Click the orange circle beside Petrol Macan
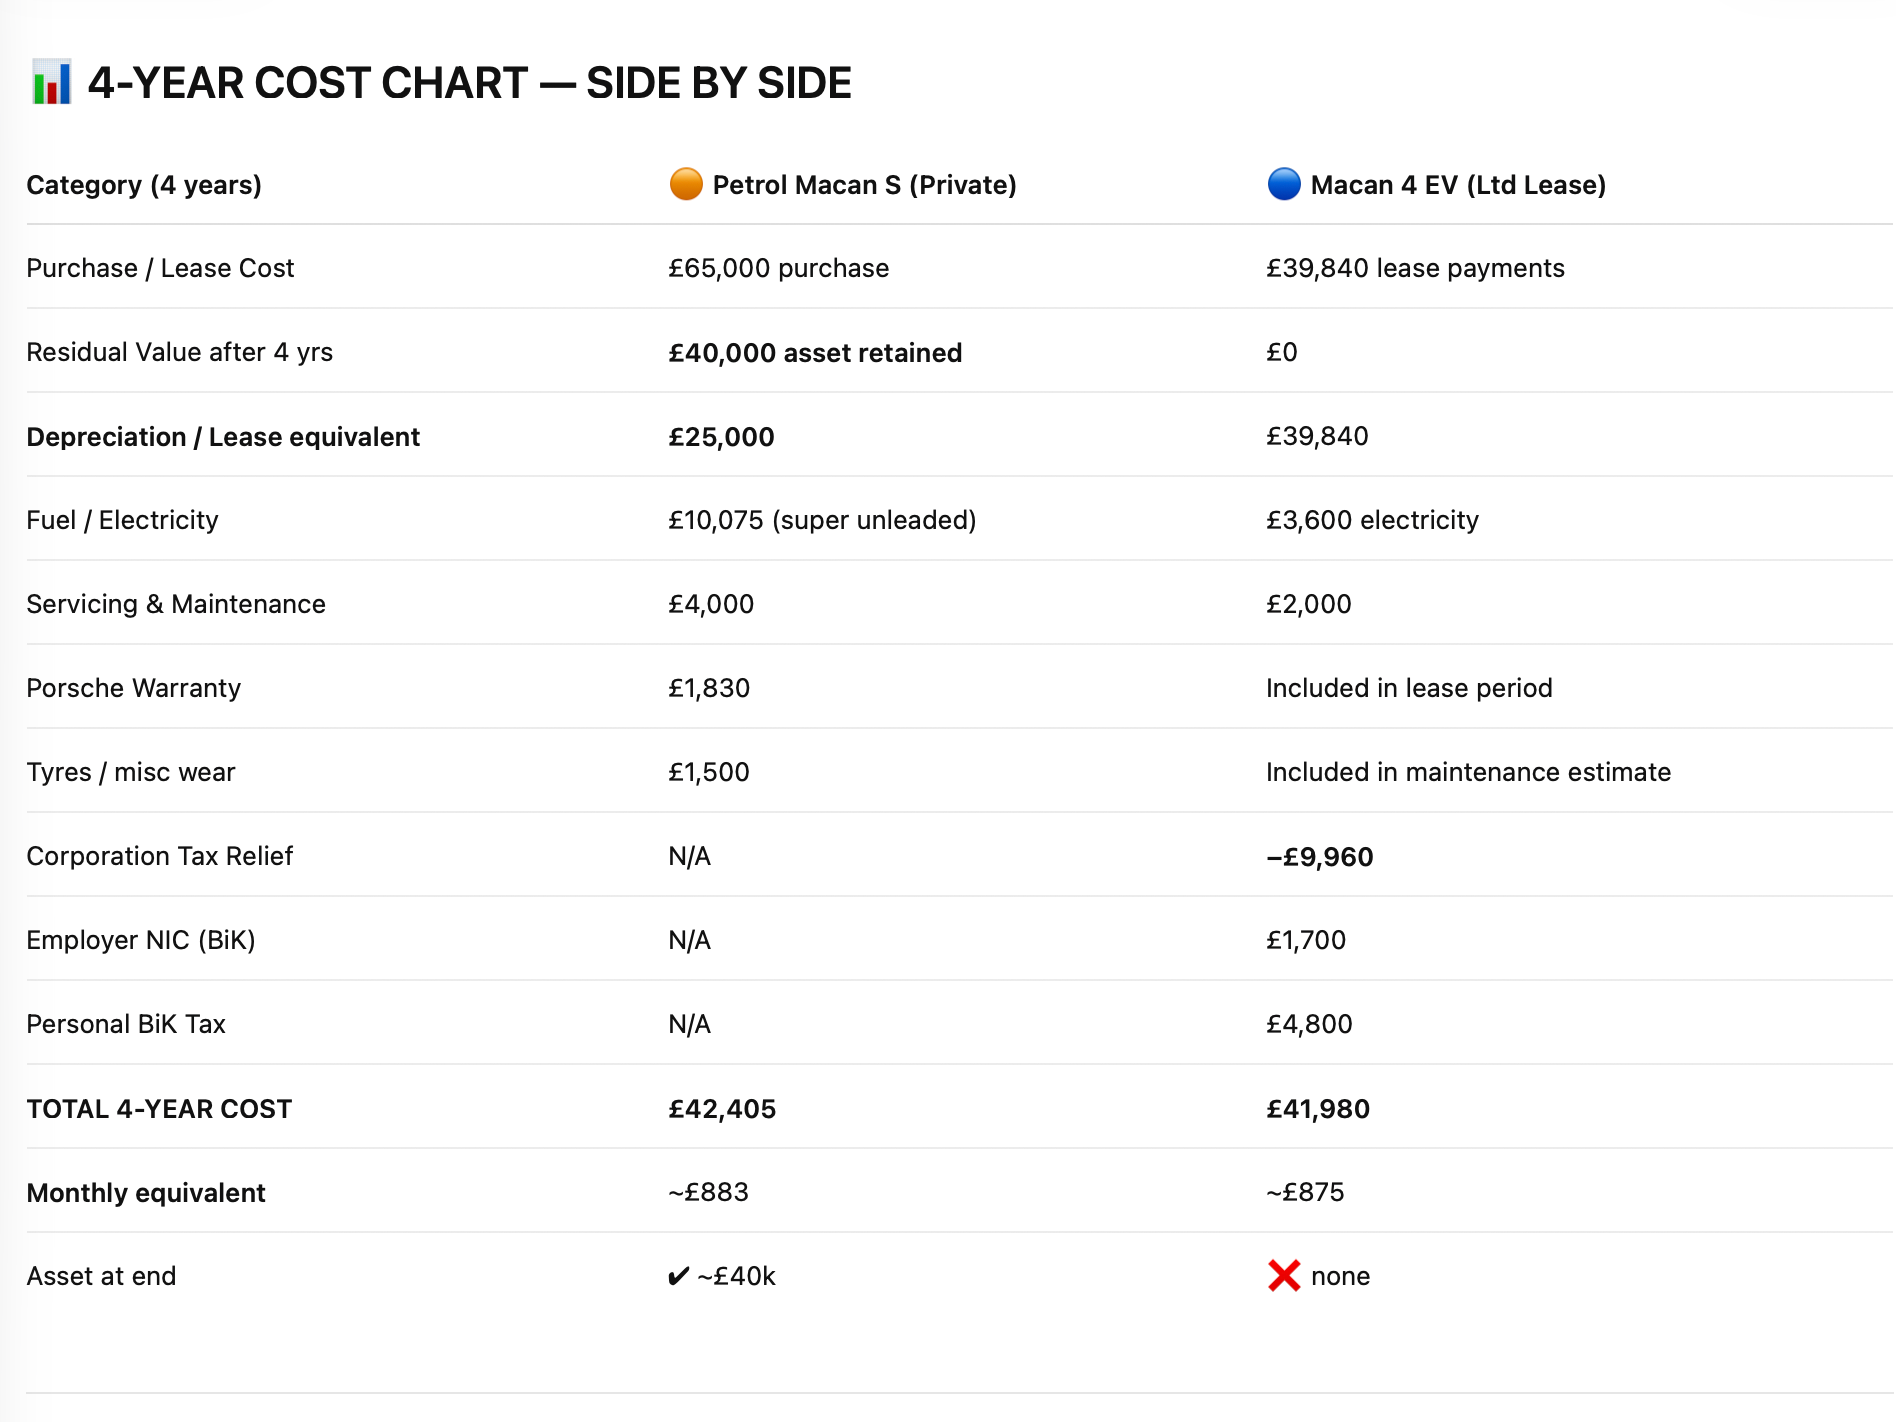The image size is (1896, 1422). tap(686, 184)
